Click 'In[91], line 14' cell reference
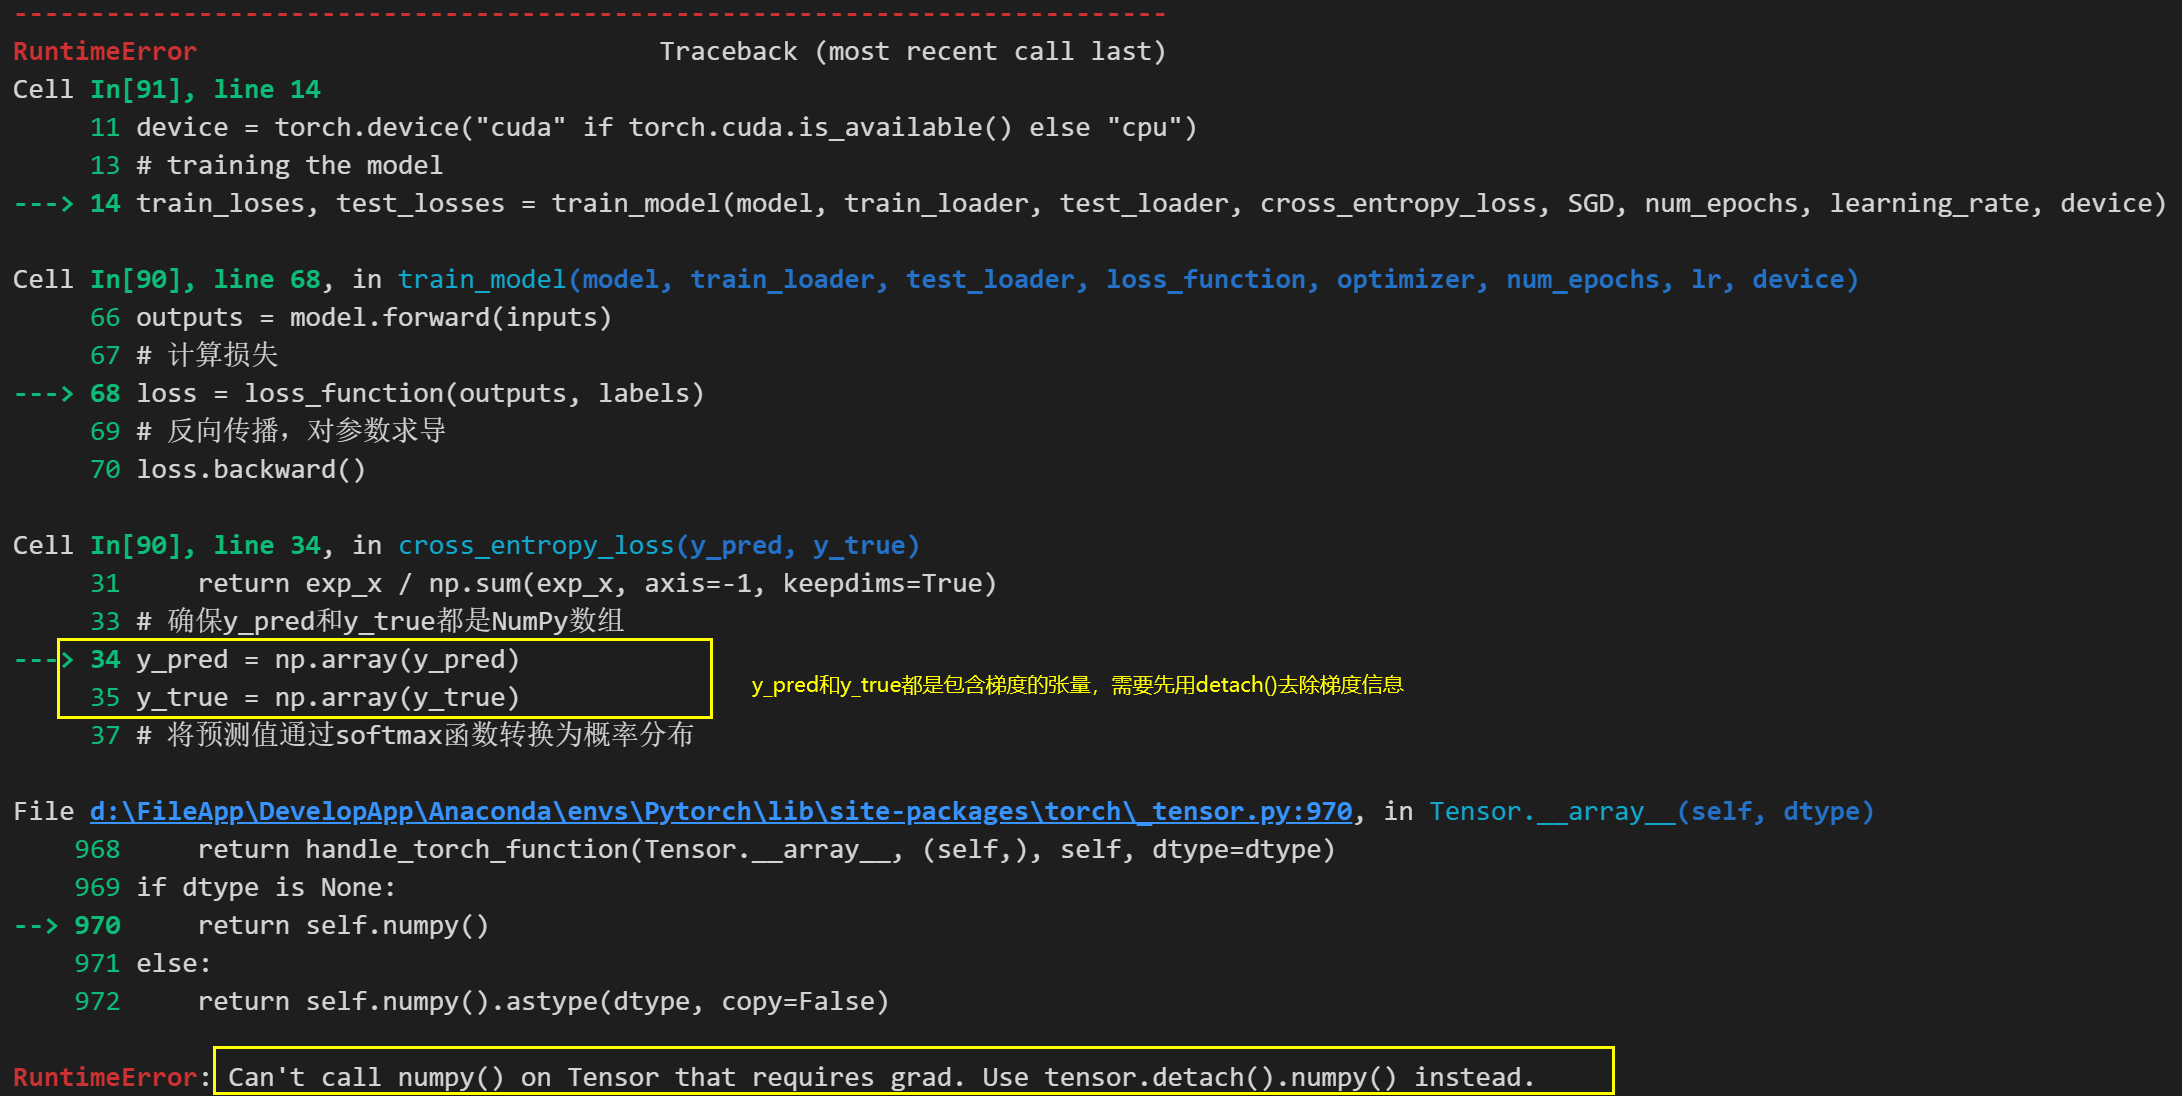 (205, 90)
